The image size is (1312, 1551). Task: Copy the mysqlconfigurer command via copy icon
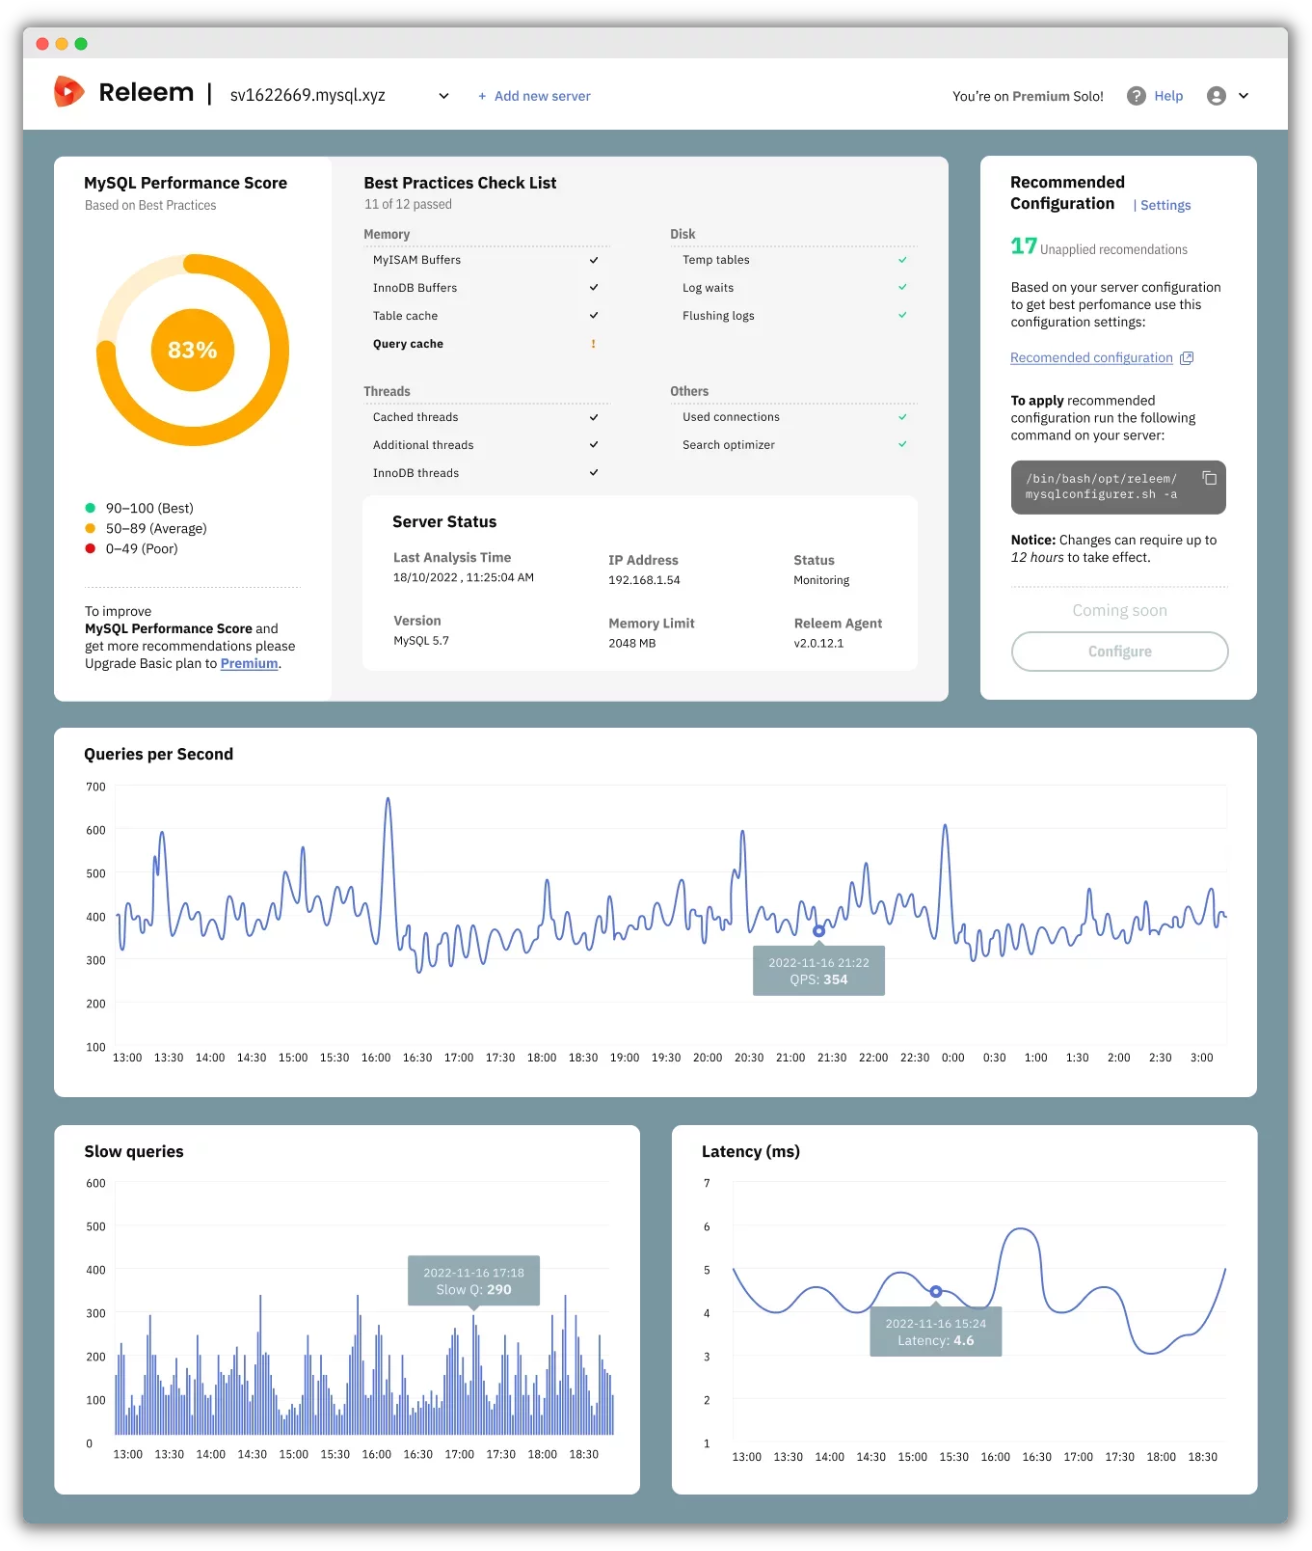pyautogui.click(x=1209, y=478)
